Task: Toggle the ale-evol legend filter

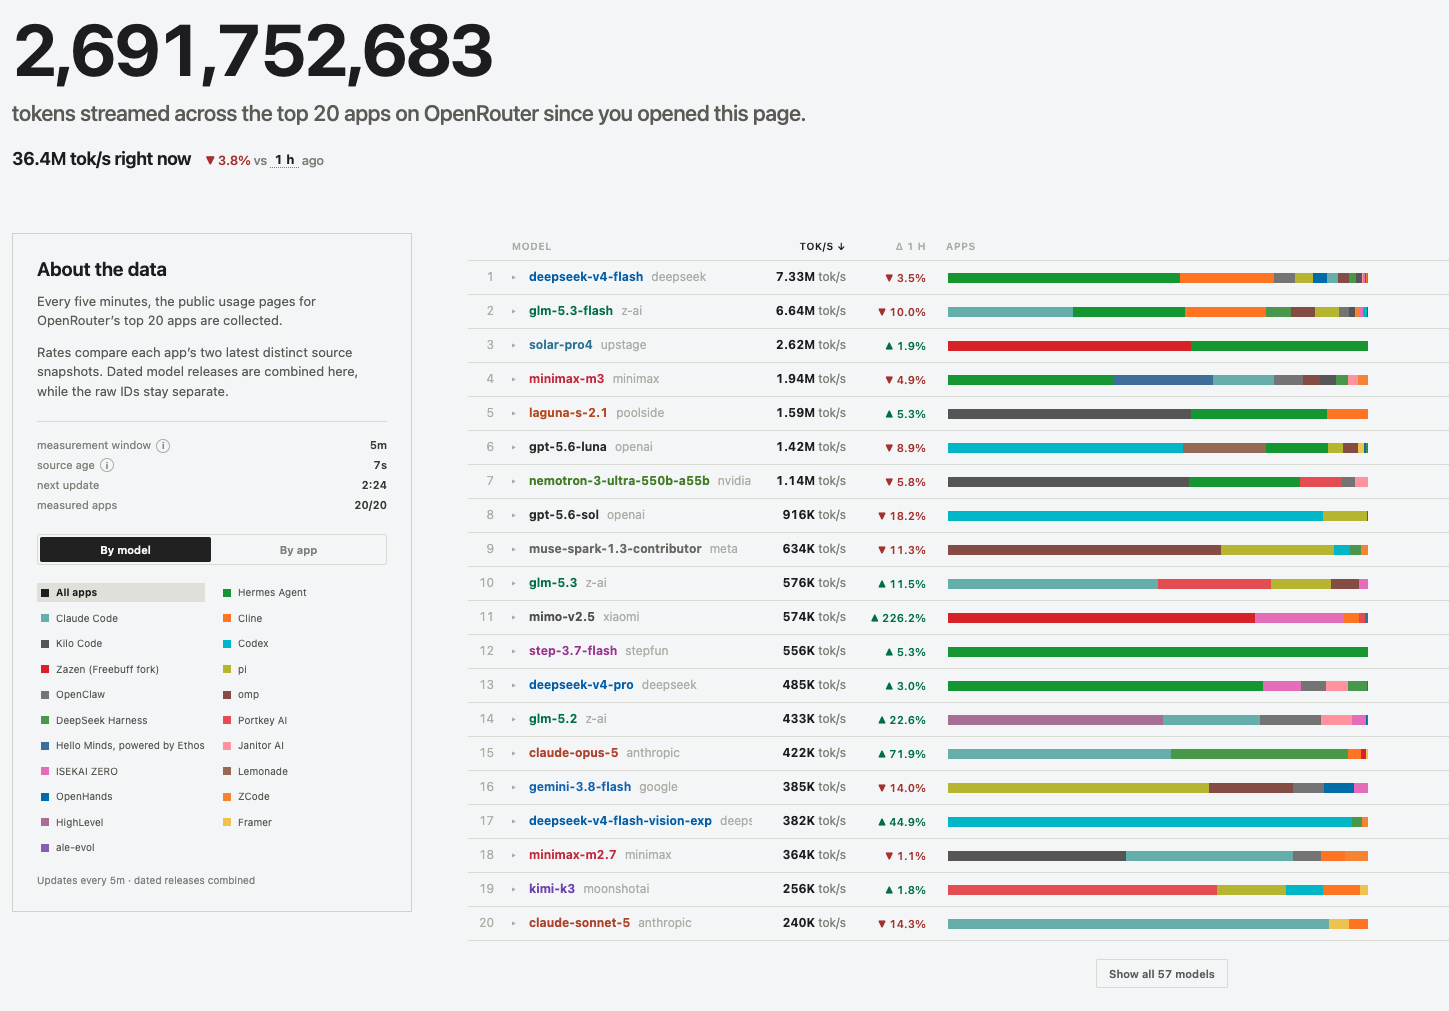Action: point(67,848)
